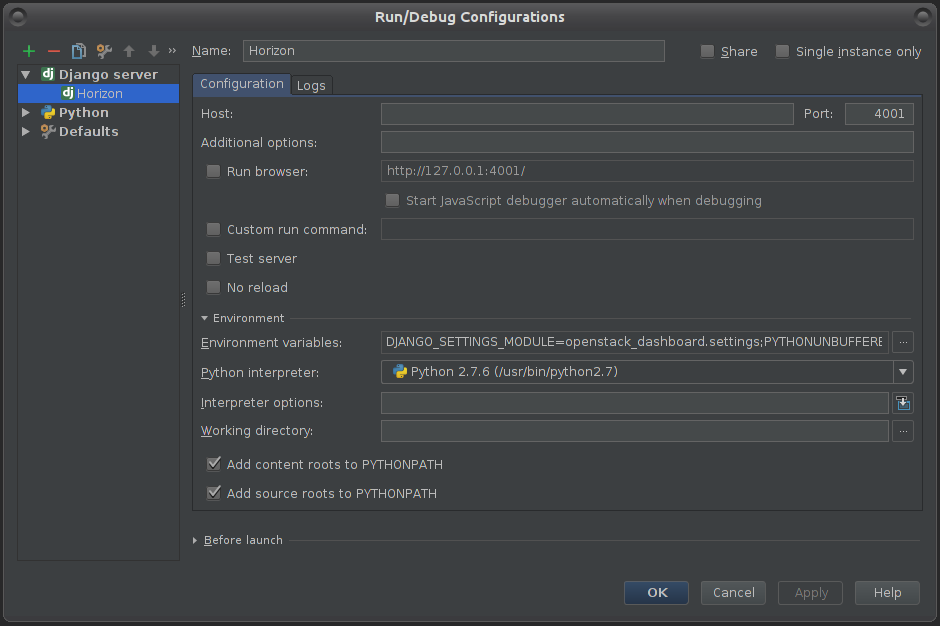Screen dimensions: 940x626
Task: Select the Configuration tab
Action: (243, 85)
